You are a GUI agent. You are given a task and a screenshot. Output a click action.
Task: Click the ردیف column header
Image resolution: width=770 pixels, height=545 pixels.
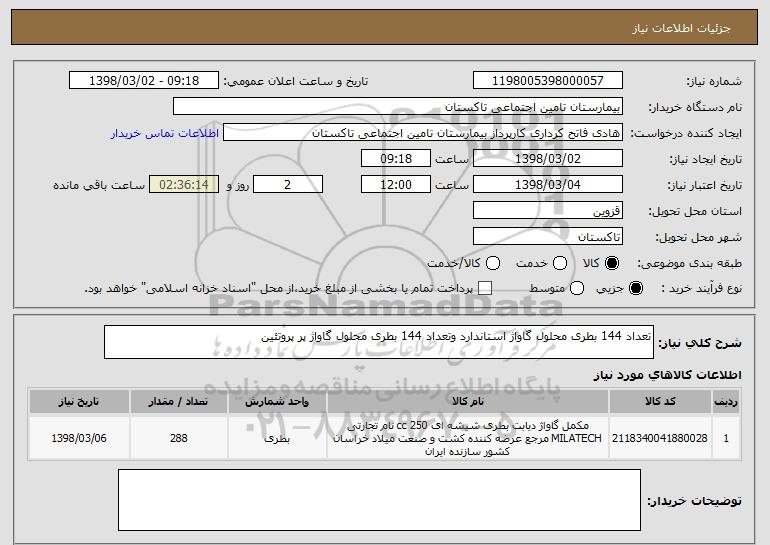pos(726,402)
